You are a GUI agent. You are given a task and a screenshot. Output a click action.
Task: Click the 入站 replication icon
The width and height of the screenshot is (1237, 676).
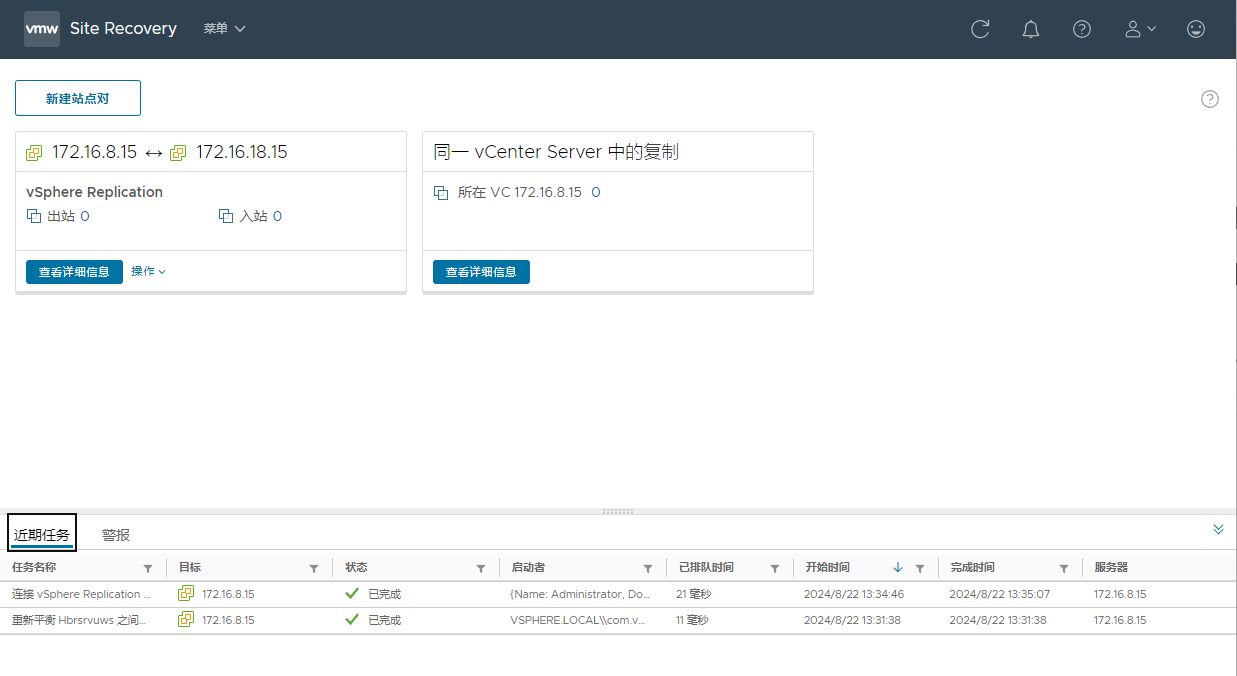(226, 216)
